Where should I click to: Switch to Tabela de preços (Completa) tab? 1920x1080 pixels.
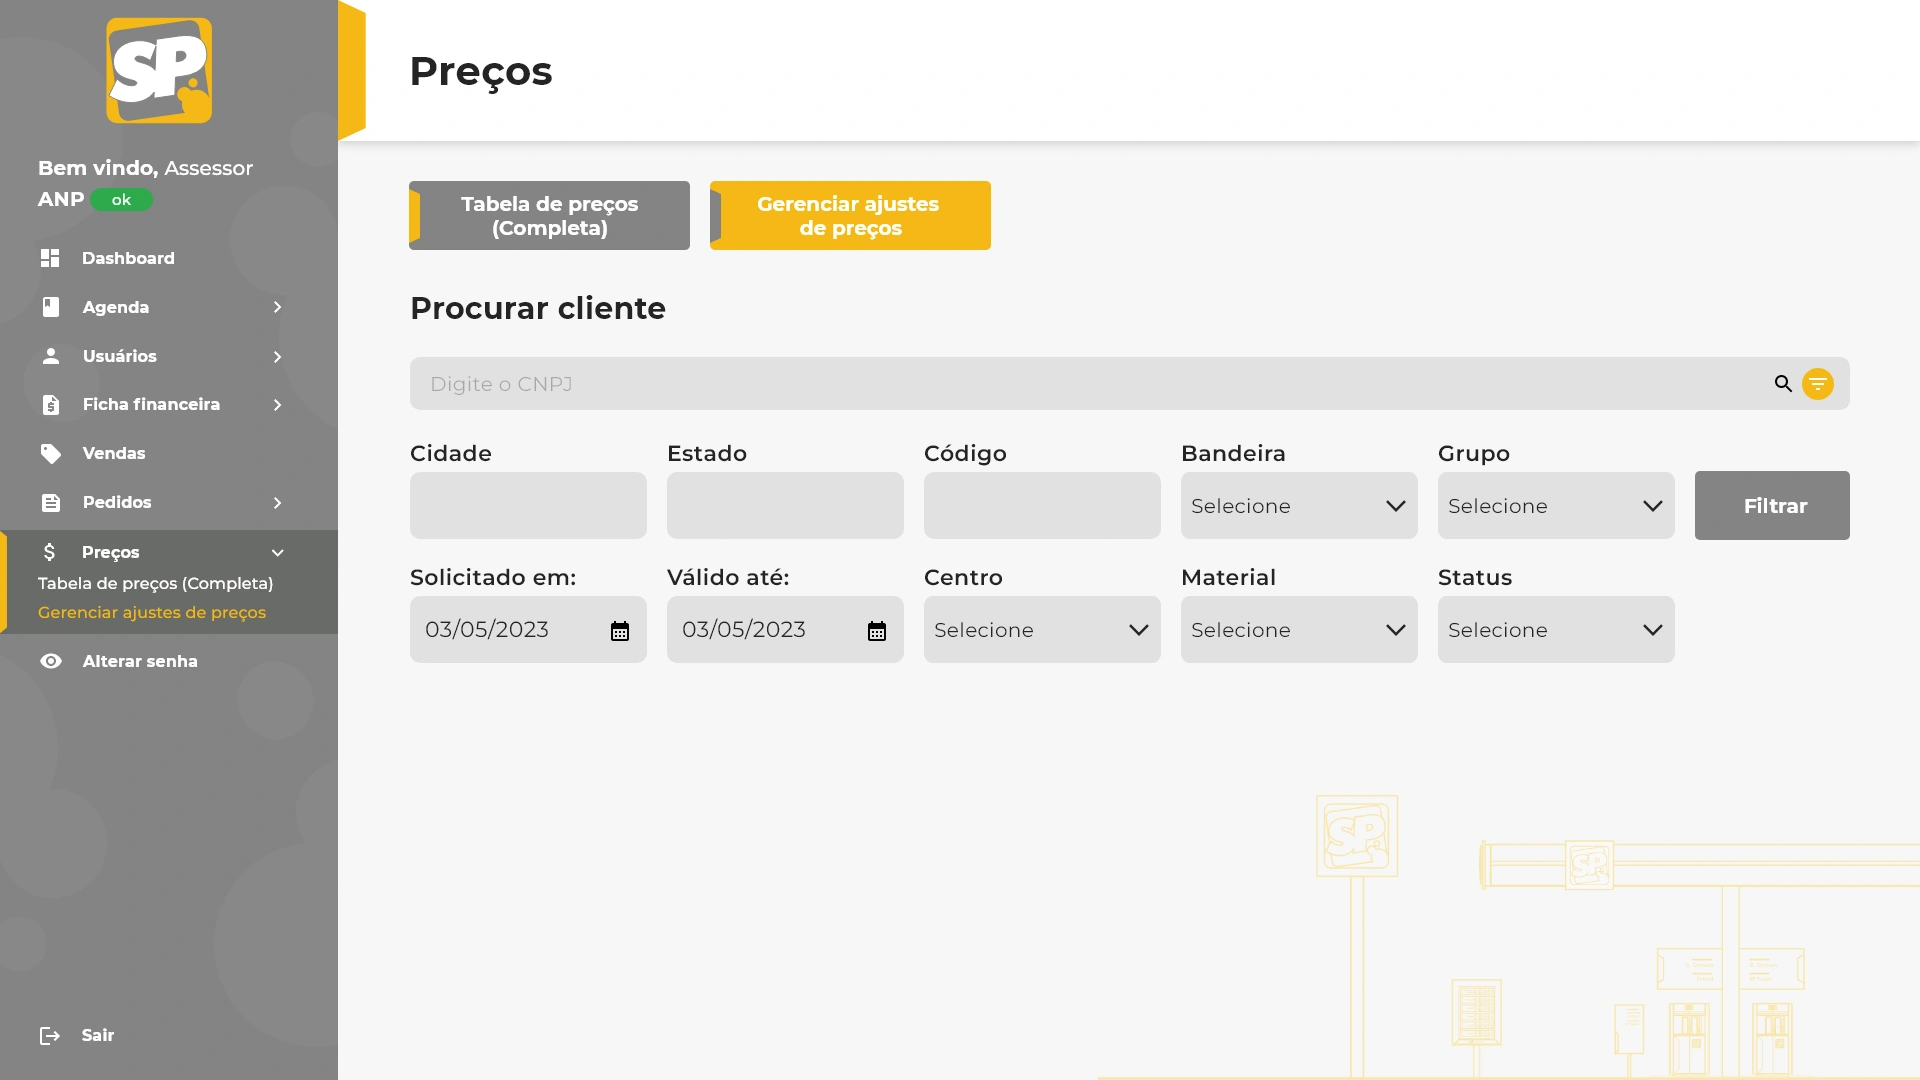(549, 216)
